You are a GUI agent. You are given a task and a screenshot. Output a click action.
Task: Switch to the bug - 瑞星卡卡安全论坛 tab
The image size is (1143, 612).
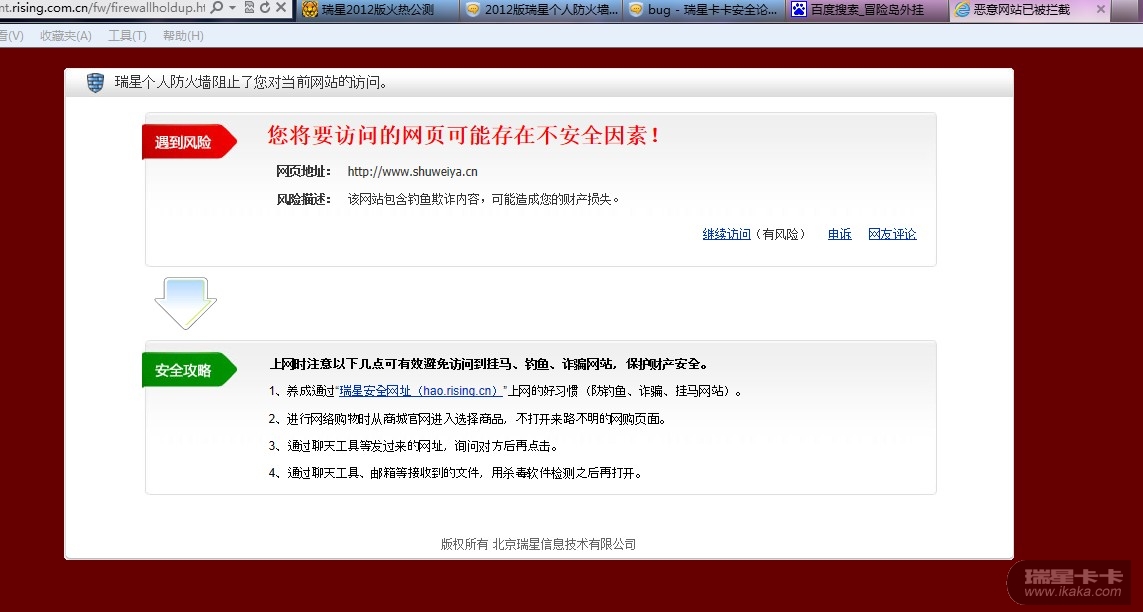[704, 9]
